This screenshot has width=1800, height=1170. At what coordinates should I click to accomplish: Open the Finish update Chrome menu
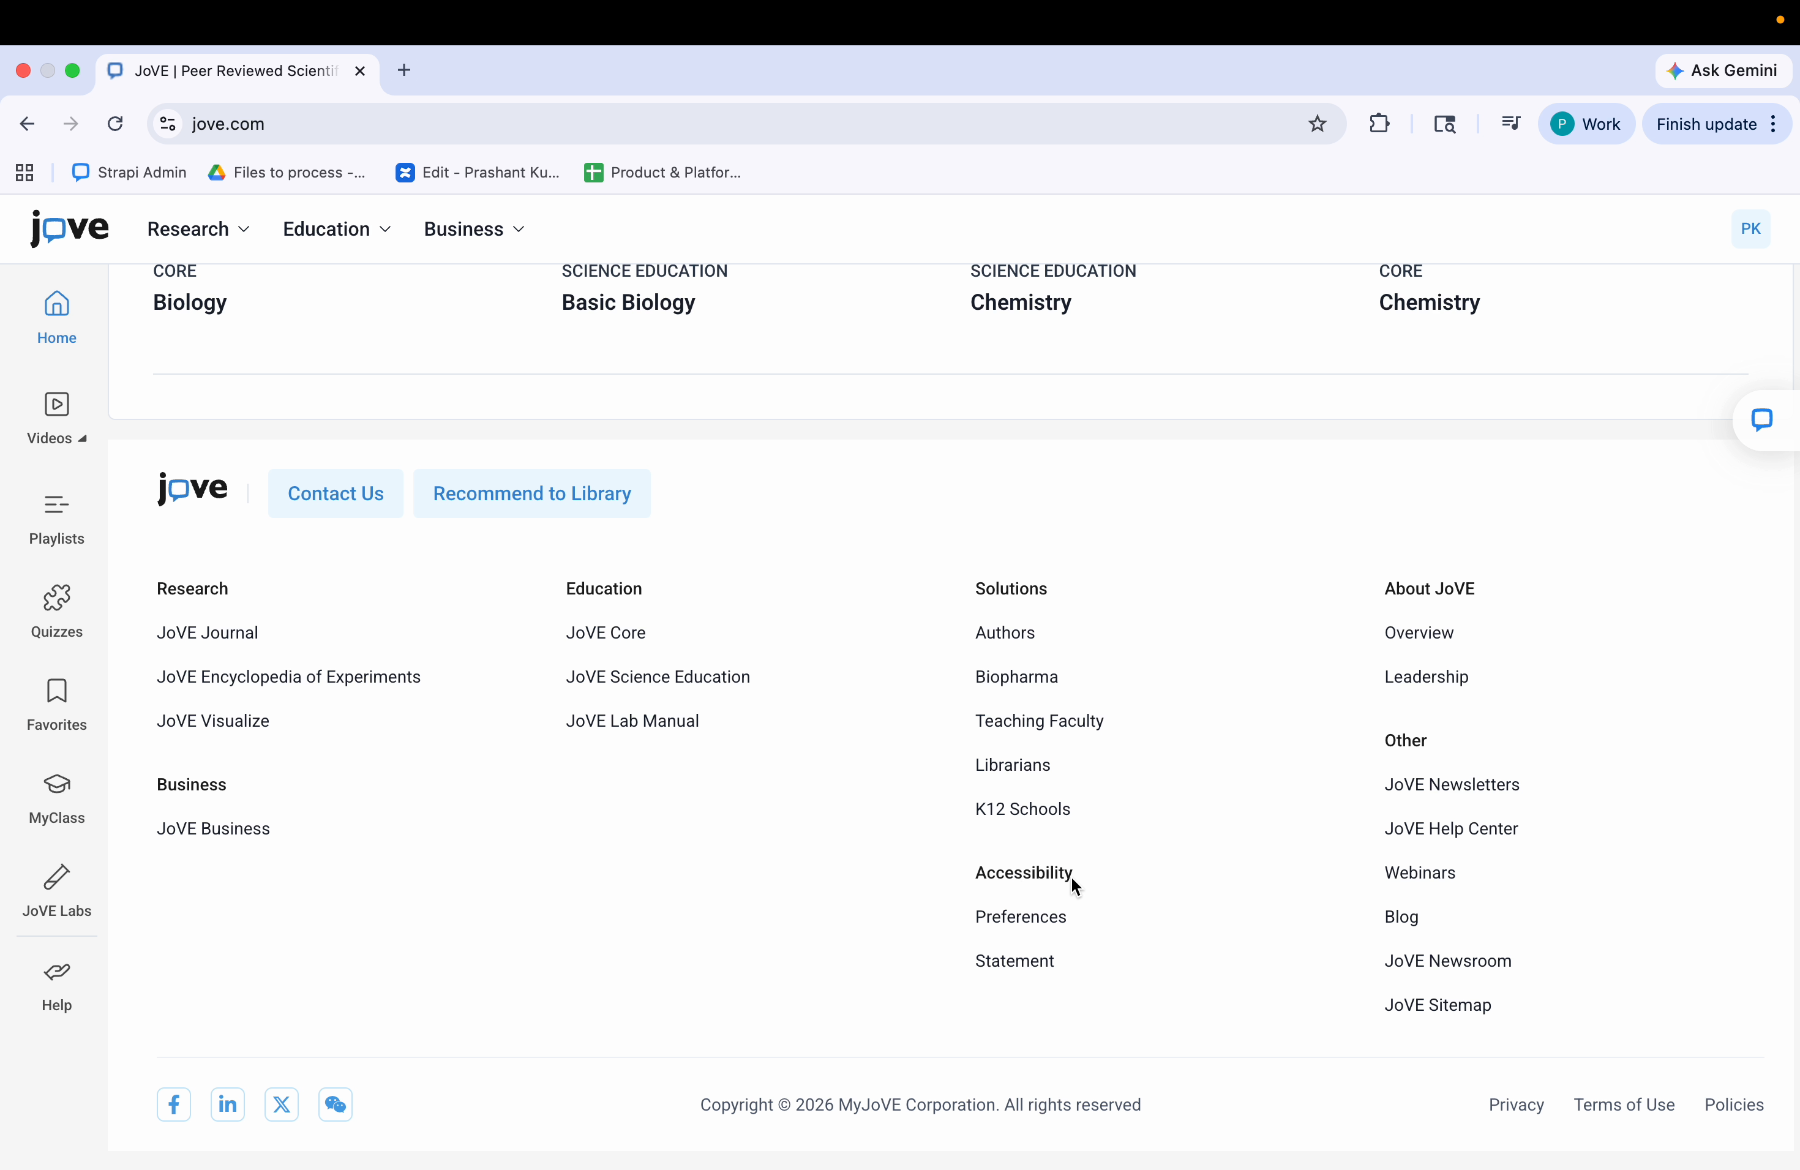1717,124
